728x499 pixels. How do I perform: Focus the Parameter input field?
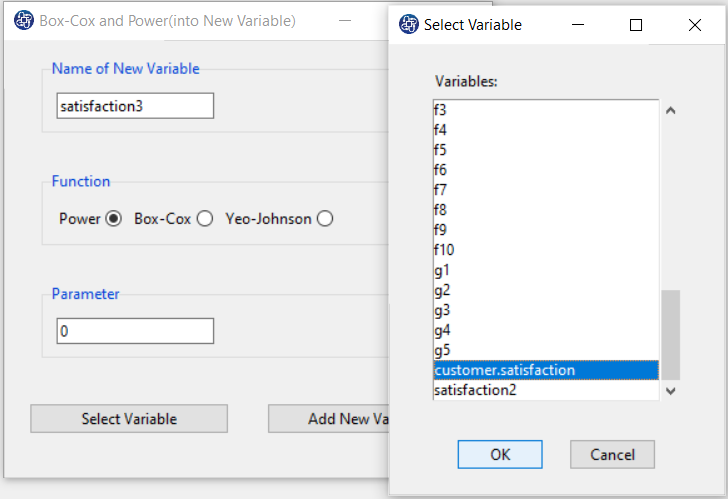tap(135, 331)
